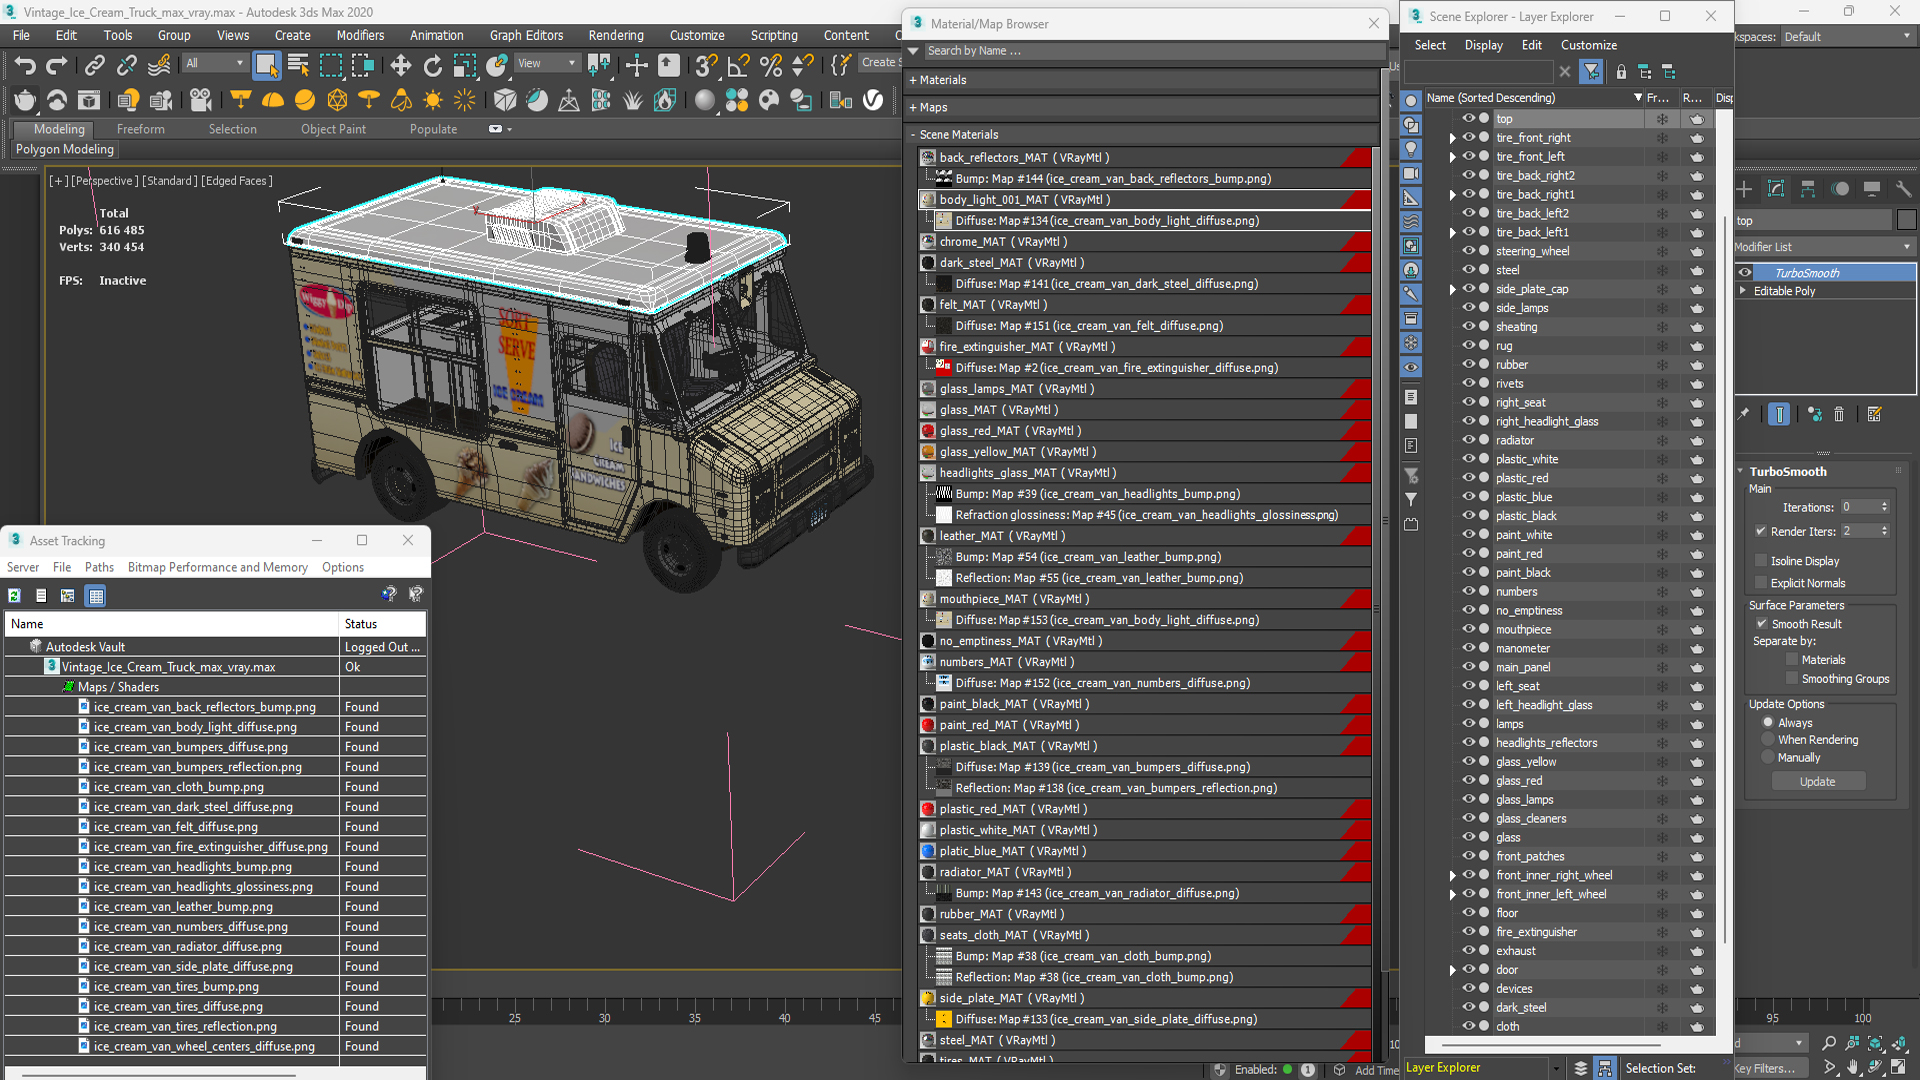Select the Manually update option

(x=1768, y=758)
